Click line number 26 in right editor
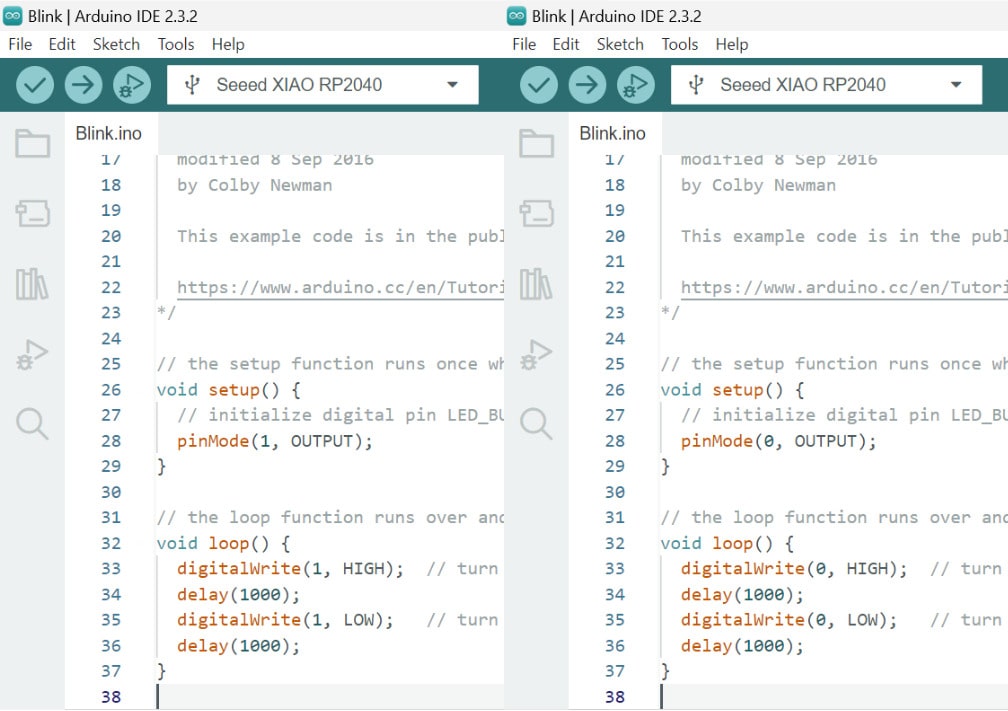Image resolution: width=1008 pixels, height=711 pixels. click(x=615, y=390)
